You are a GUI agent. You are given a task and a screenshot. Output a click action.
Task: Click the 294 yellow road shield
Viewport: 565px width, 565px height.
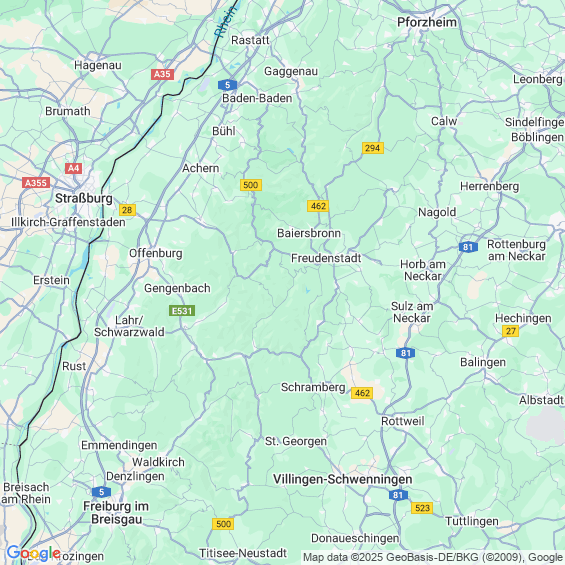click(373, 148)
